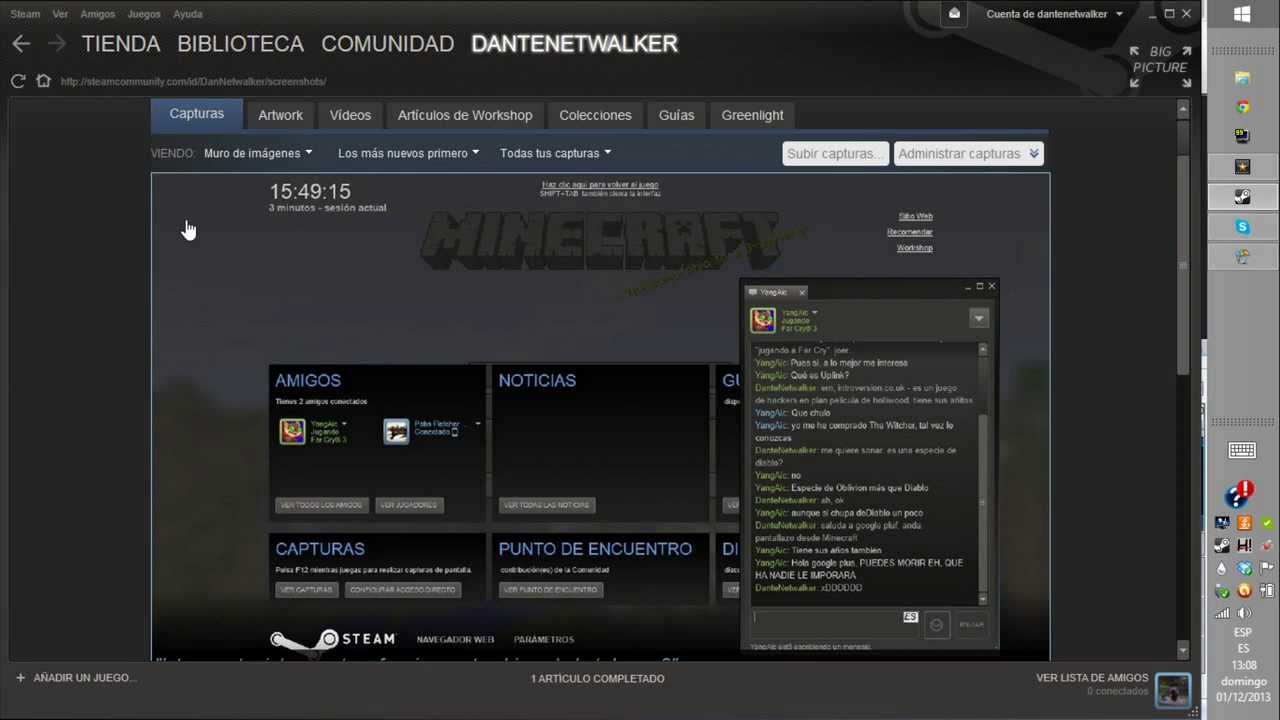Viewport: 1280px width, 720px height.
Task: Enter Big Picture mode
Action: tap(1160, 66)
